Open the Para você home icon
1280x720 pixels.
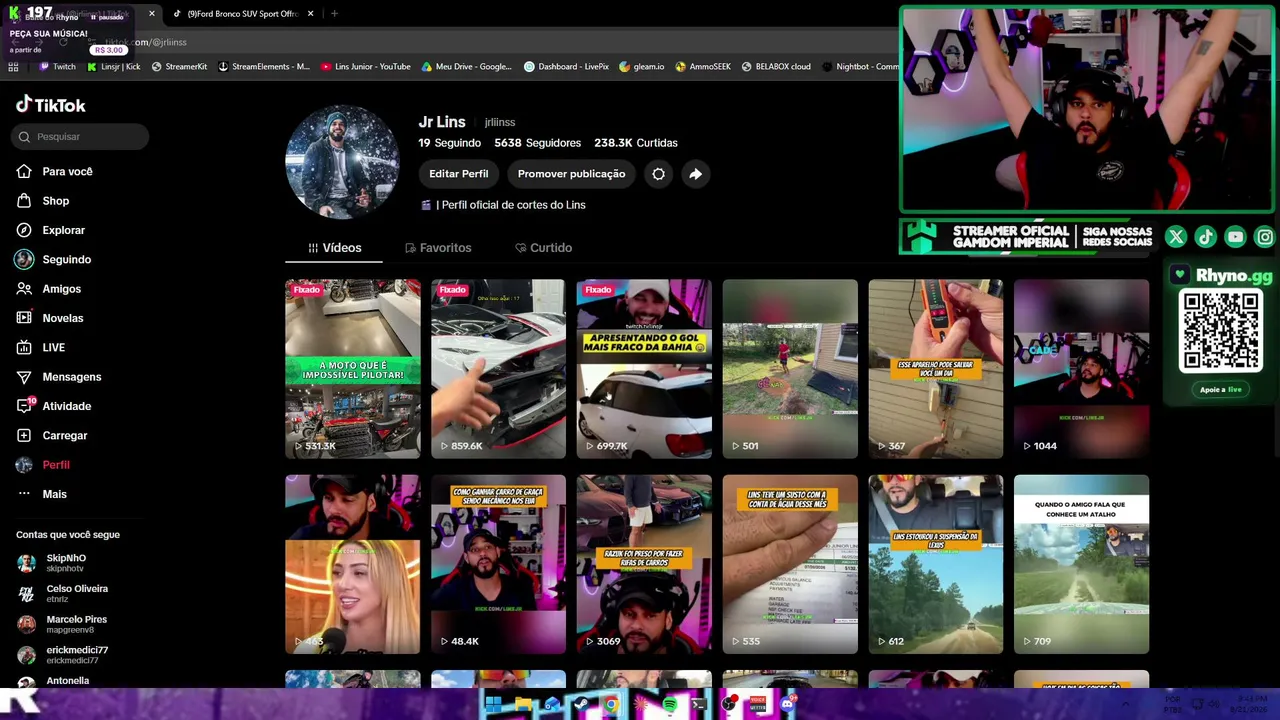[24, 172]
